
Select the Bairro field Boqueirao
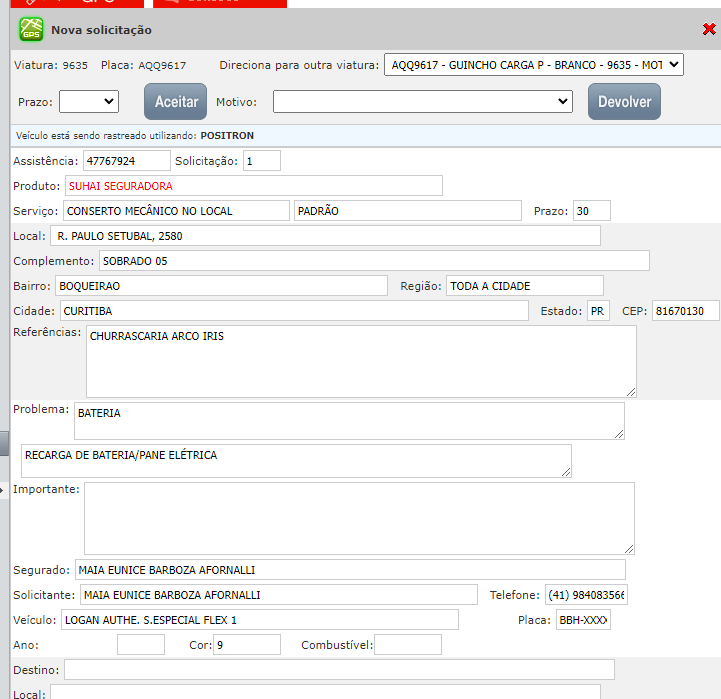click(219, 286)
